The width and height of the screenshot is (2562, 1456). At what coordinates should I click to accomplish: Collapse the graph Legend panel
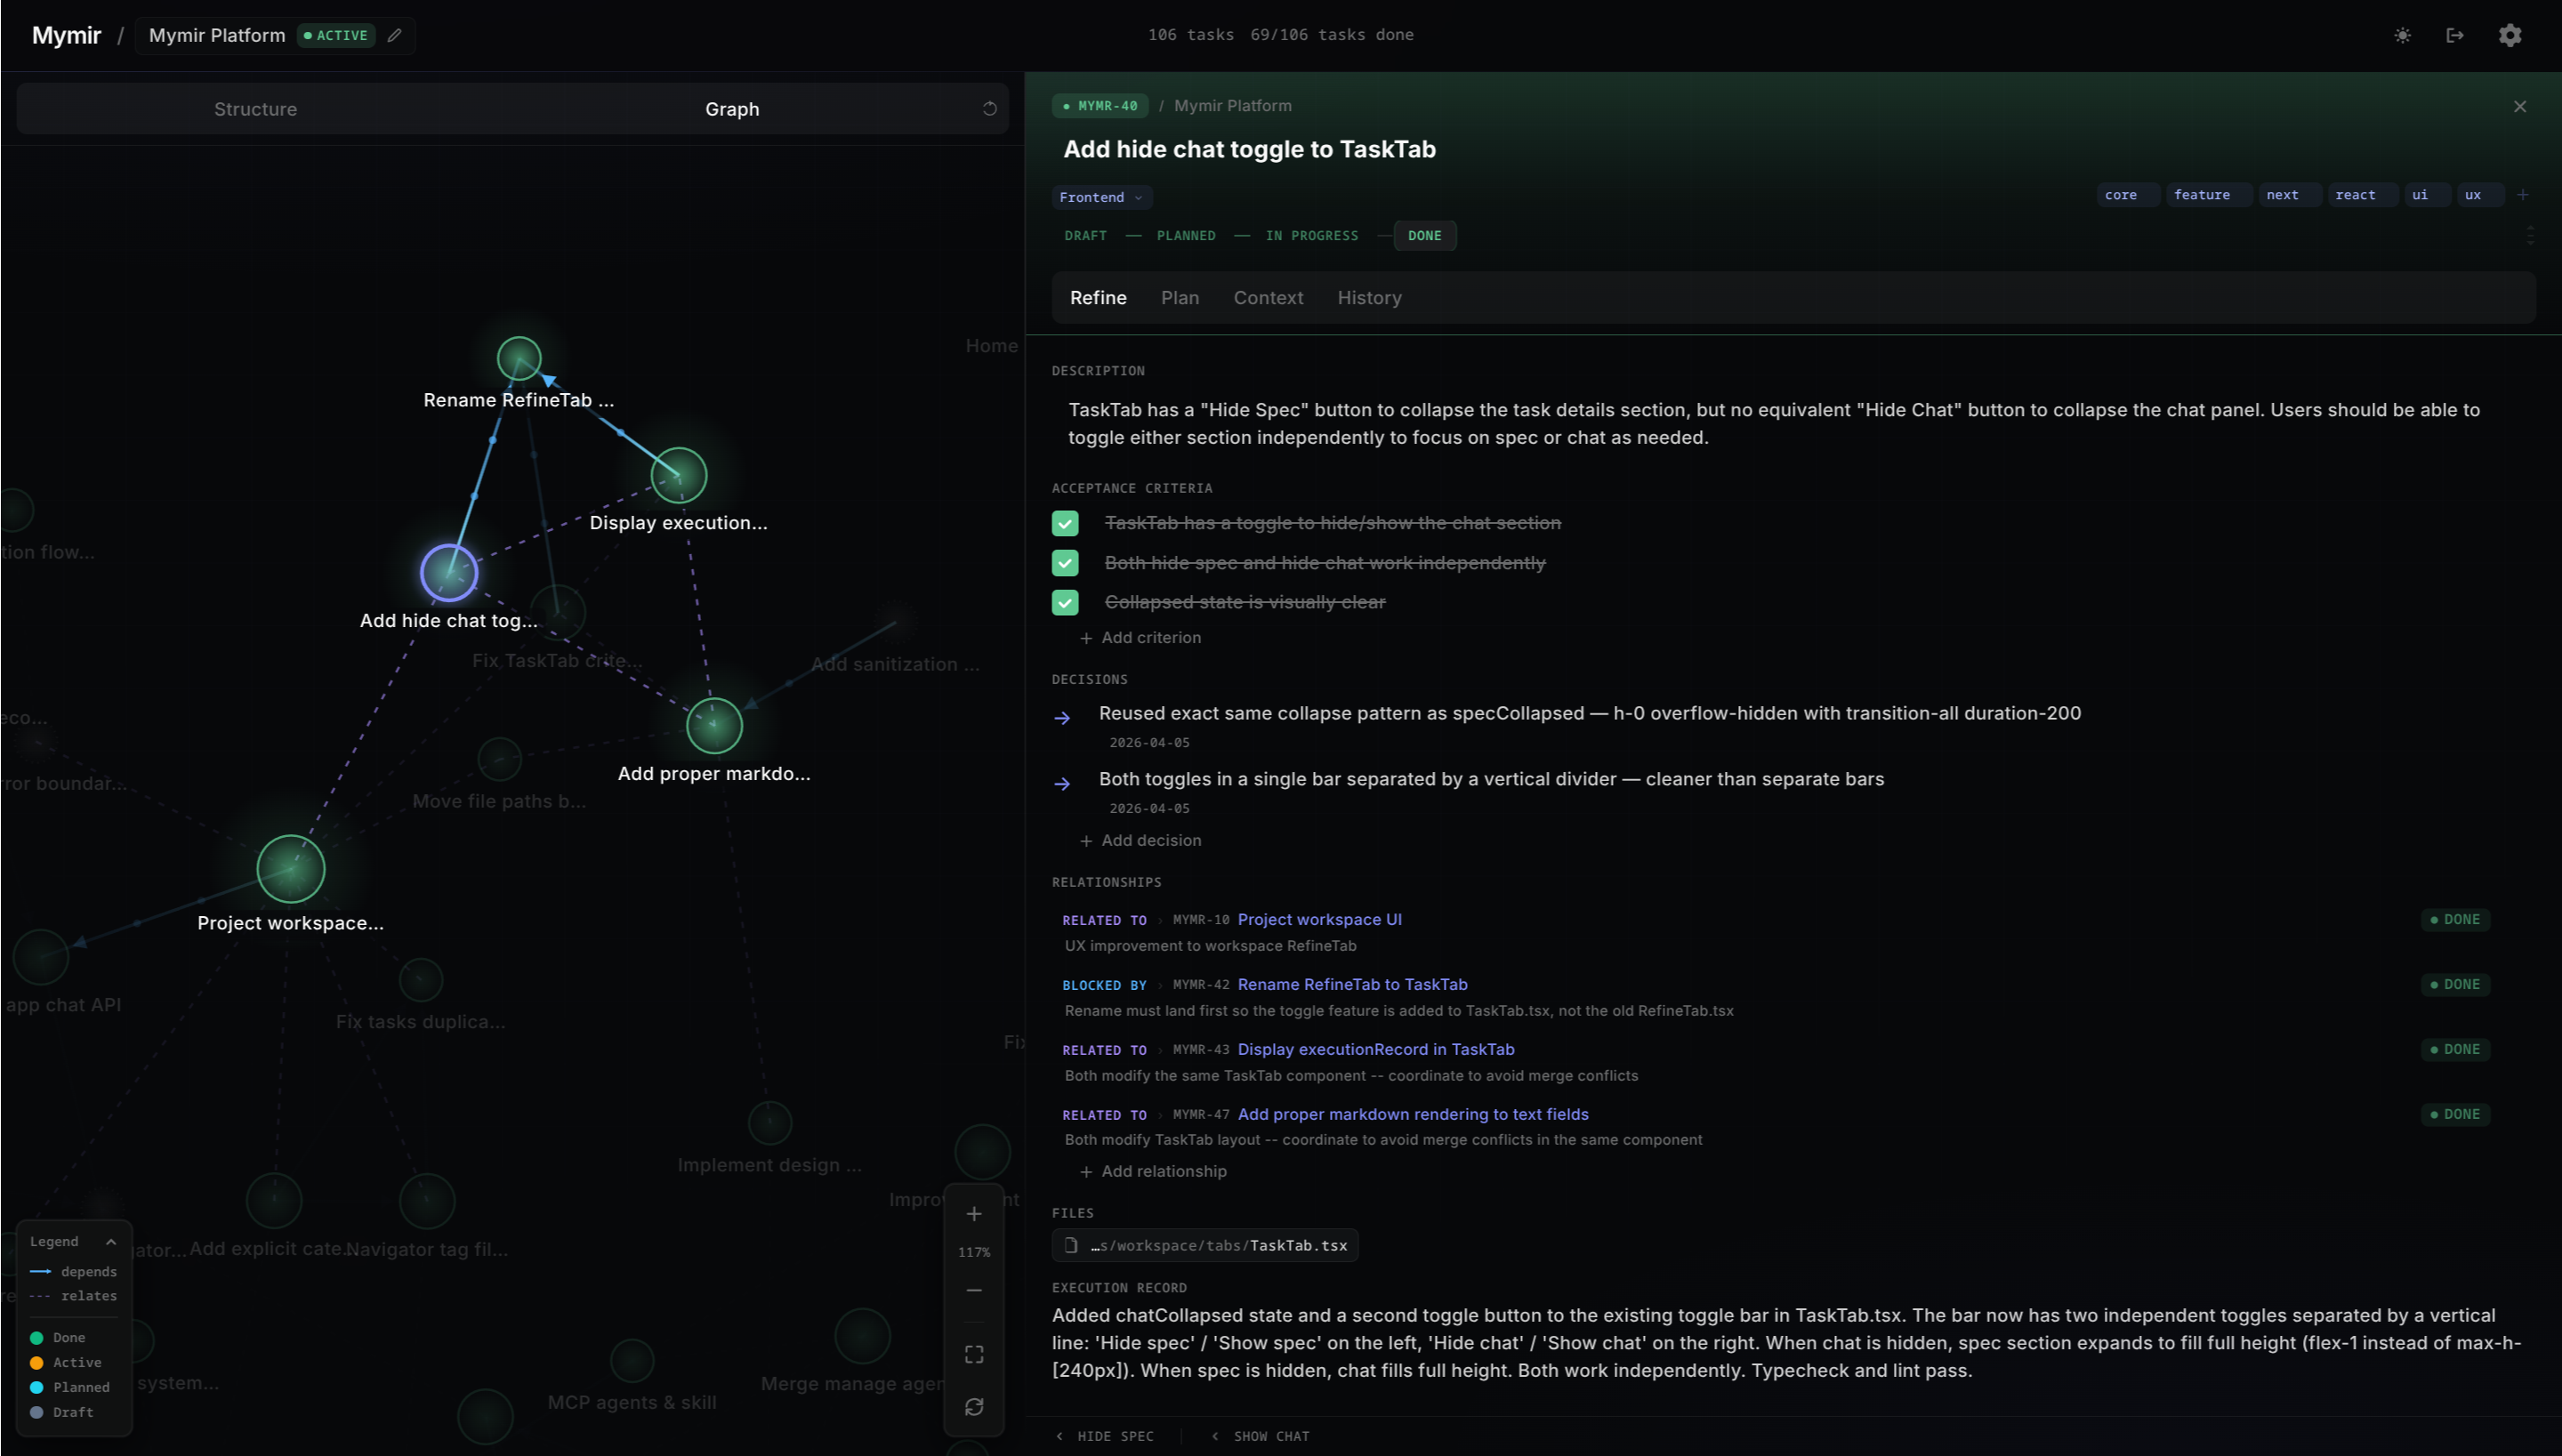pyautogui.click(x=111, y=1241)
